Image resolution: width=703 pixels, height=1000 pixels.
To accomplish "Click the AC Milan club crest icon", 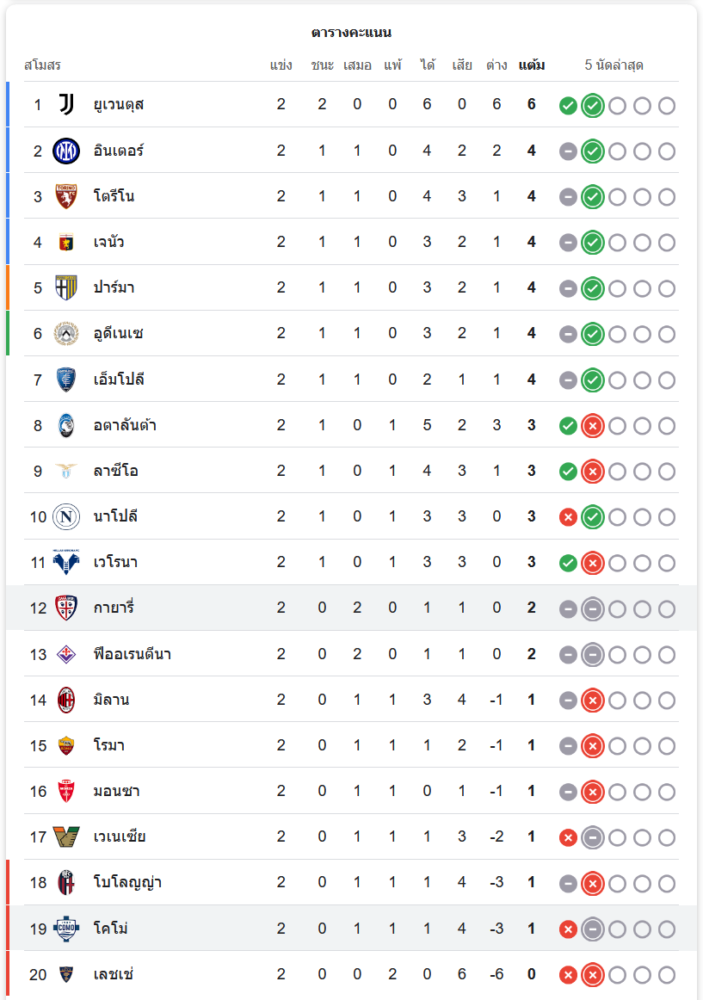I will [x=66, y=700].
